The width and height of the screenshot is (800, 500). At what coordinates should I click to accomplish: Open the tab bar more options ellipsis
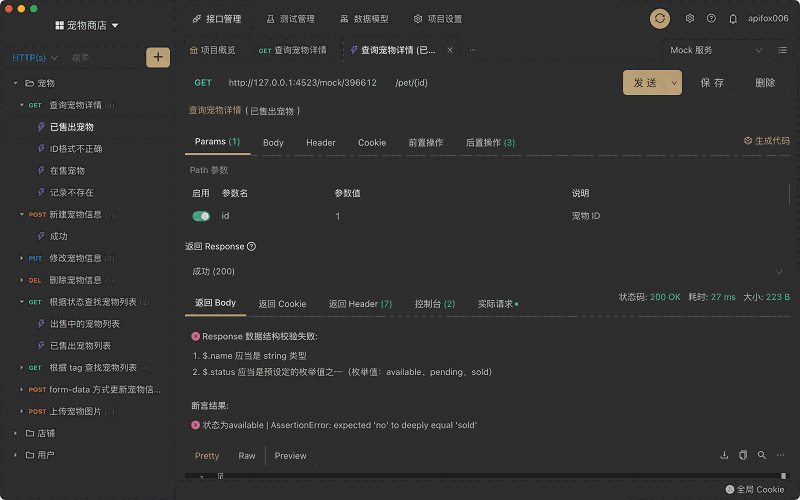tap(473, 50)
